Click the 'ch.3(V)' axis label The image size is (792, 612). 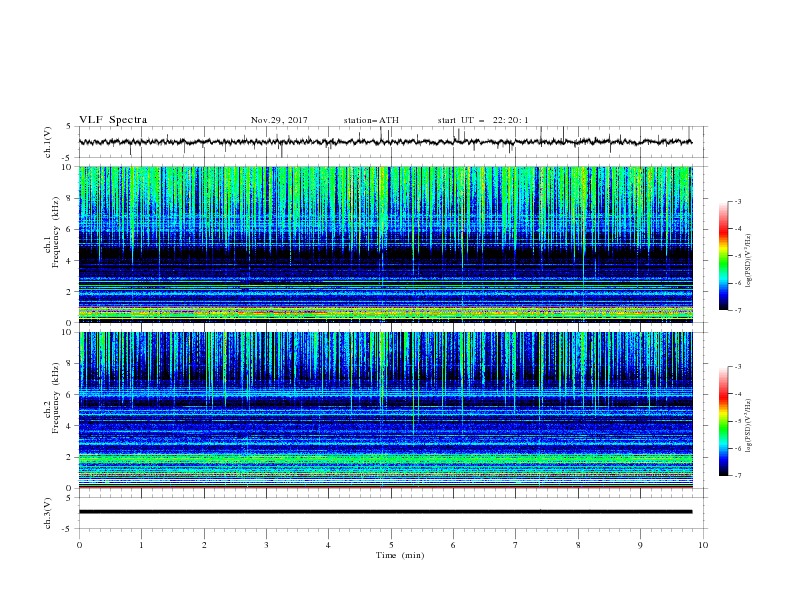click(x=48, y=513)
